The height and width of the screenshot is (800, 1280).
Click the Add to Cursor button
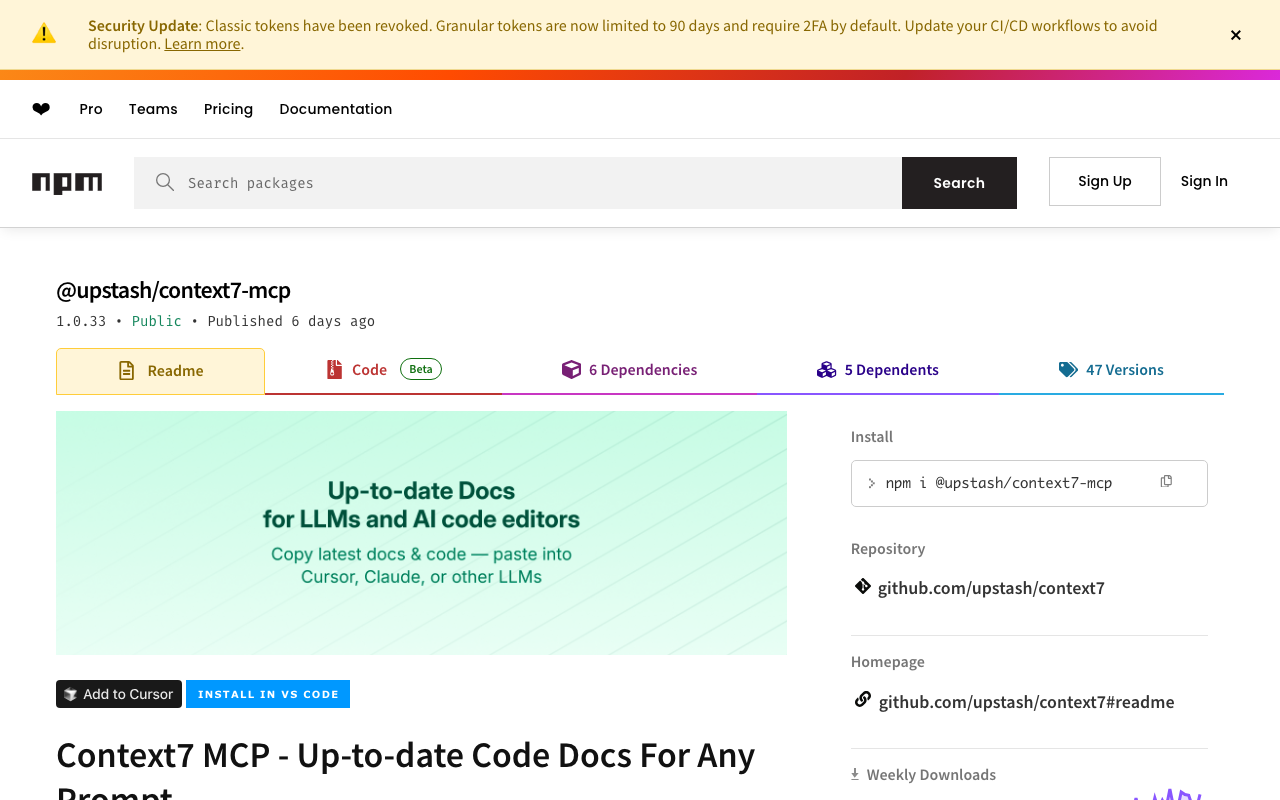tap(119, 694)
